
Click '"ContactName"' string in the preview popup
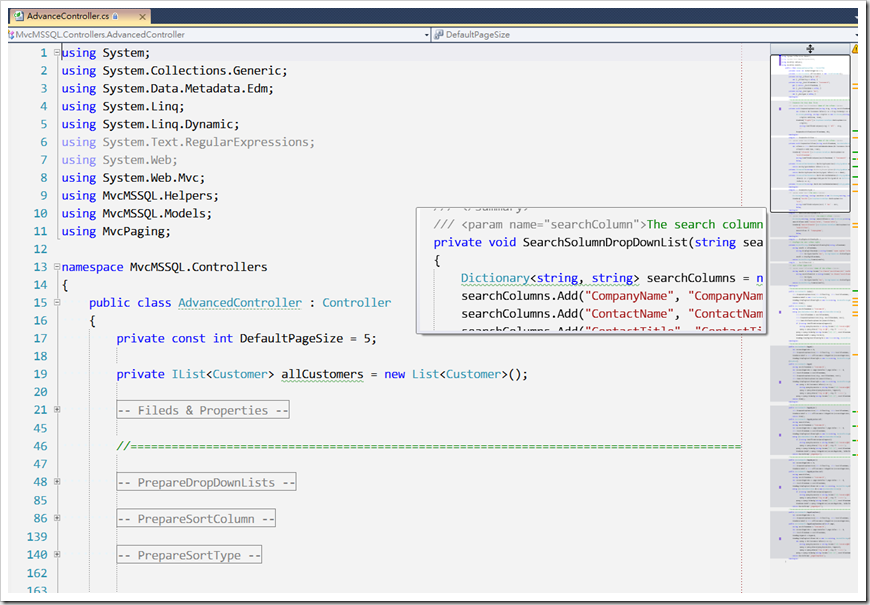[629, 314]
